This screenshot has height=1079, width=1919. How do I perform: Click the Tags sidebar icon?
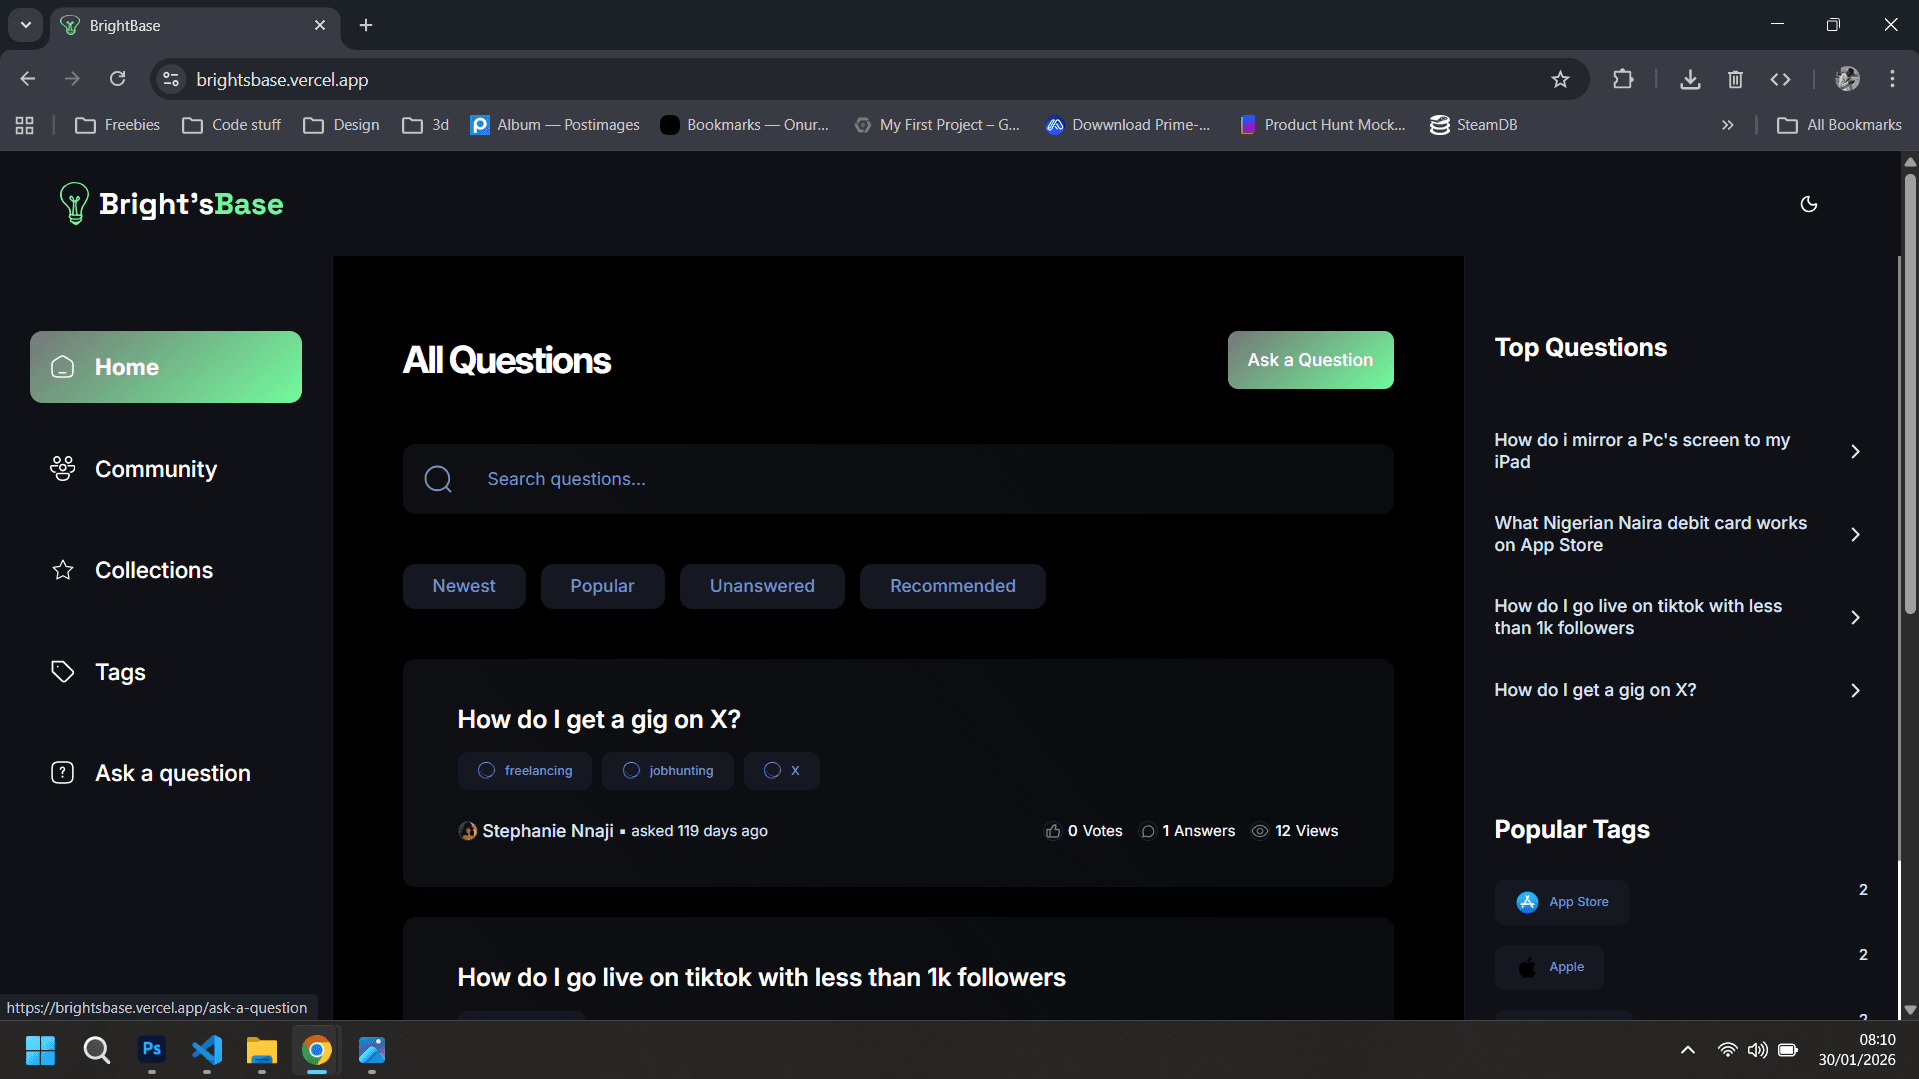(62, 672)
